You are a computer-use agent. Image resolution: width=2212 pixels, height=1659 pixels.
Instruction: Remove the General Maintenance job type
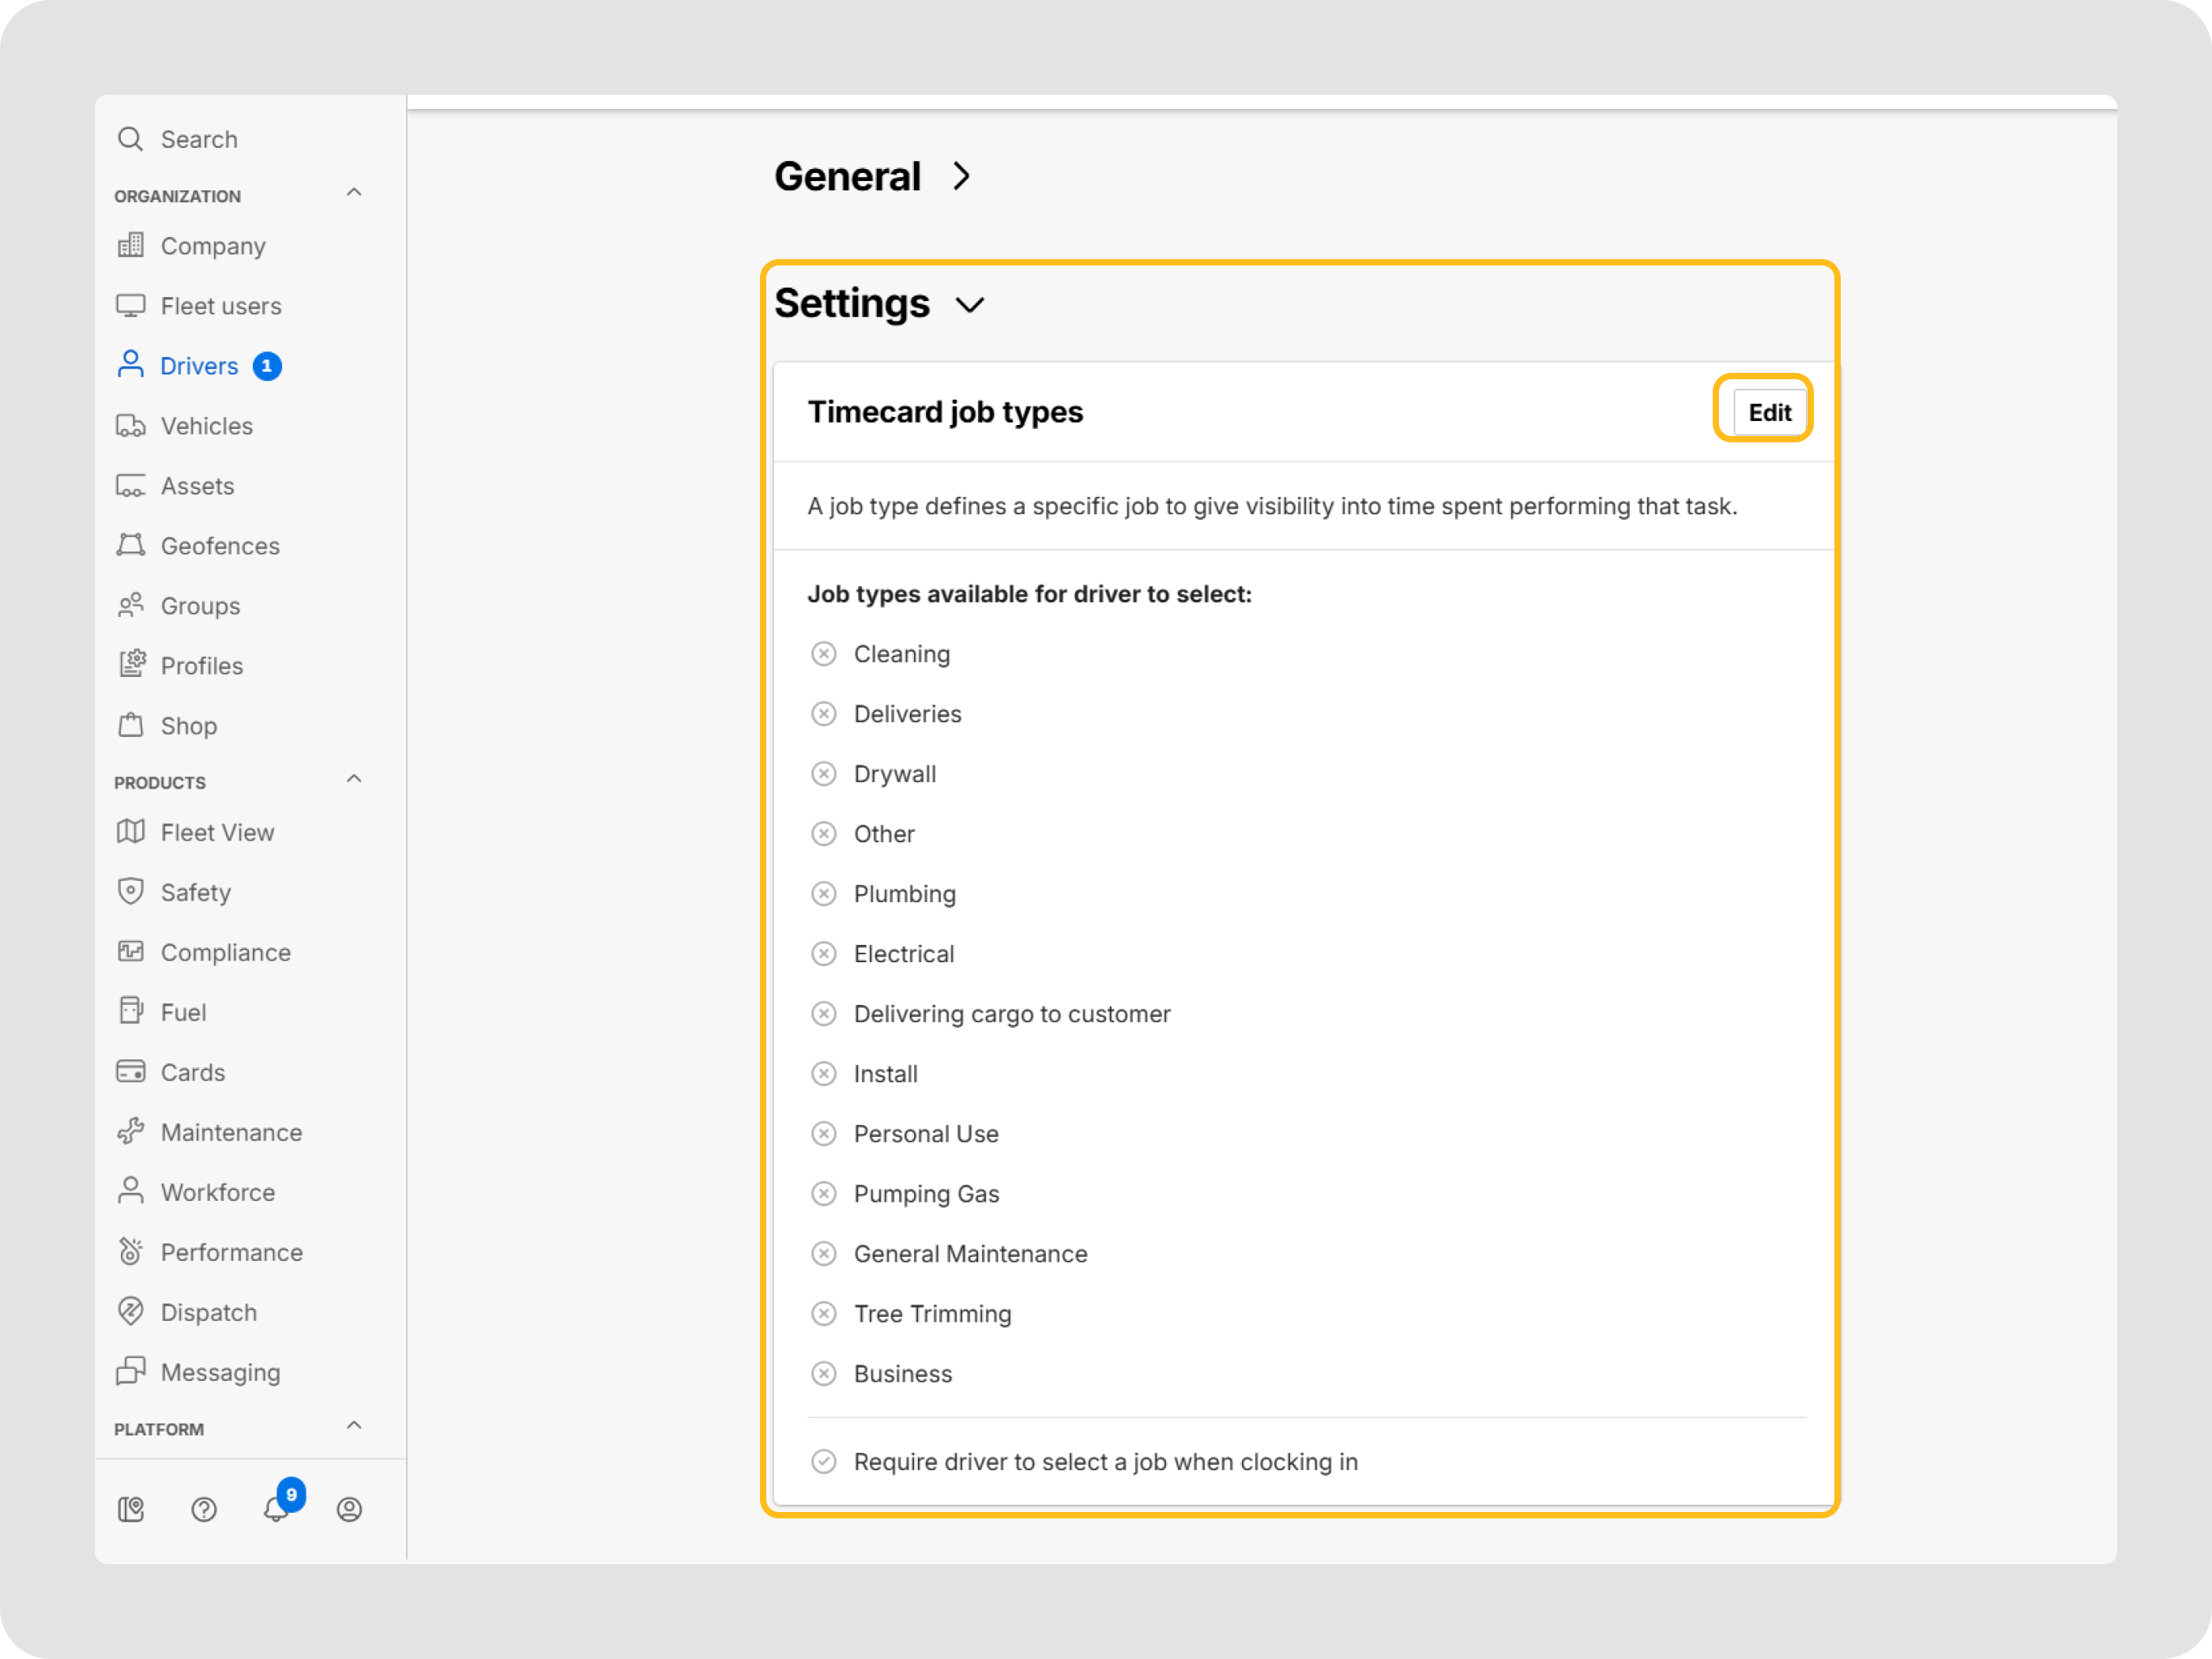click(x=823, y=1254)
